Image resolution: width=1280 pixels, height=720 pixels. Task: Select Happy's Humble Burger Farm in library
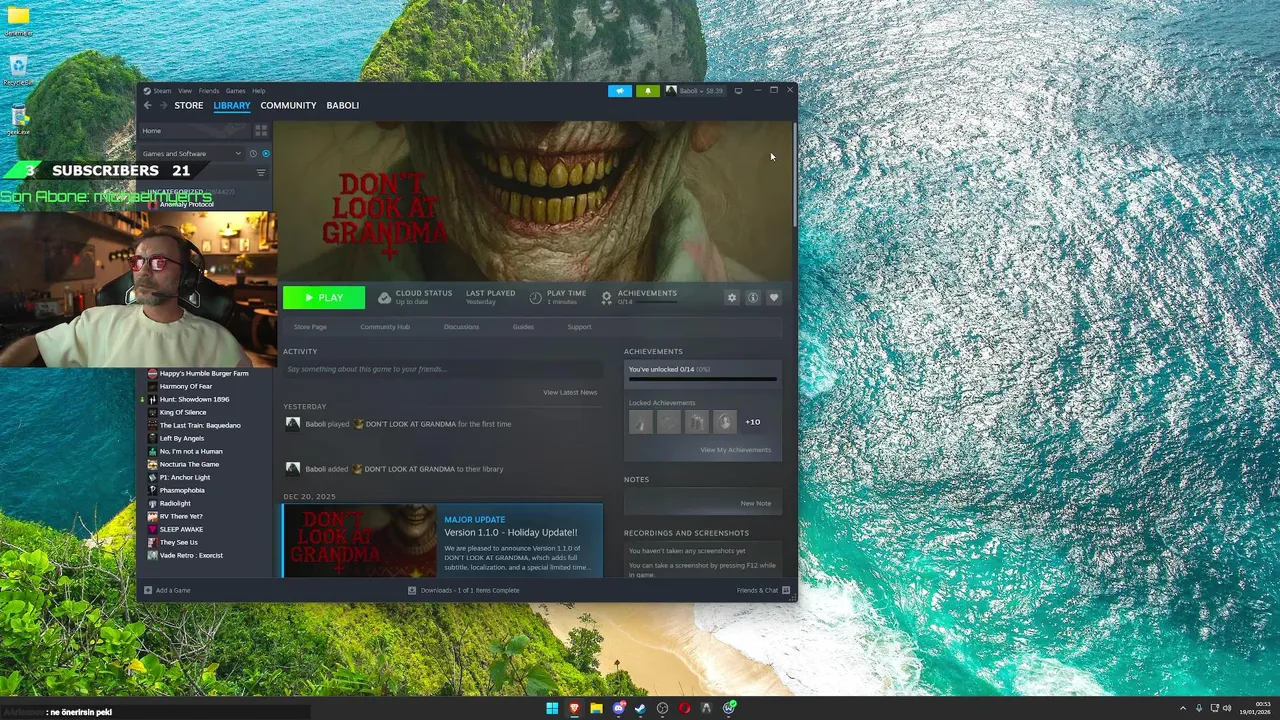coord(203,373)
